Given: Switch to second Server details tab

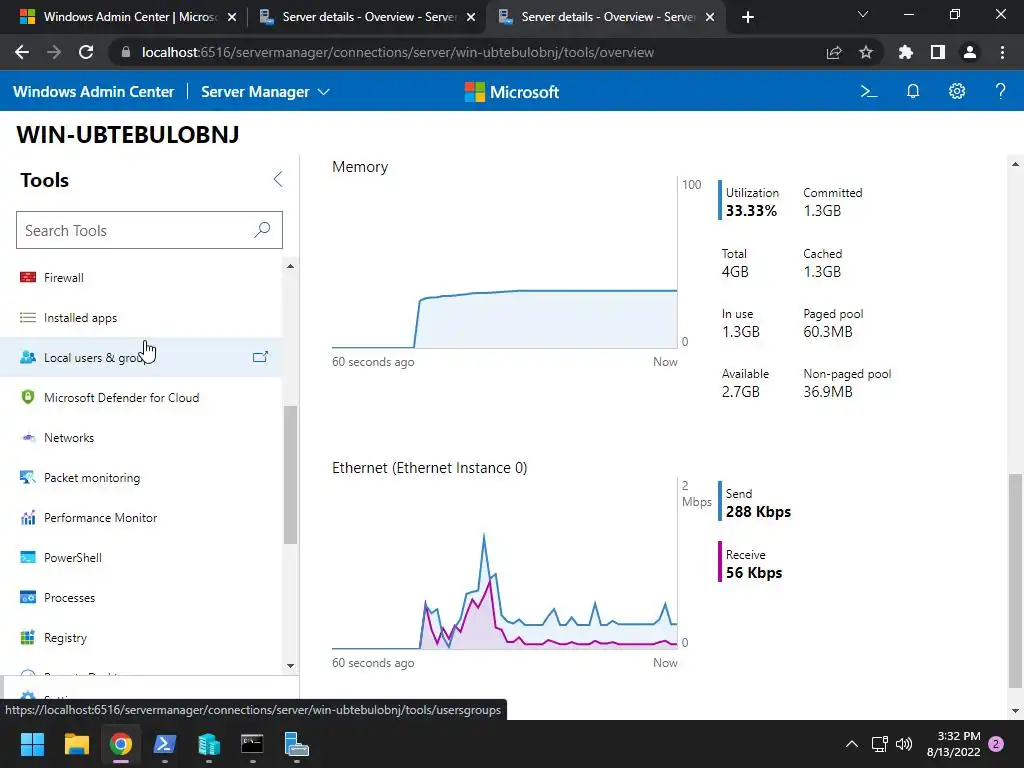Looking at the screenshot, I should pyautogui.click(x=366, y=17).
